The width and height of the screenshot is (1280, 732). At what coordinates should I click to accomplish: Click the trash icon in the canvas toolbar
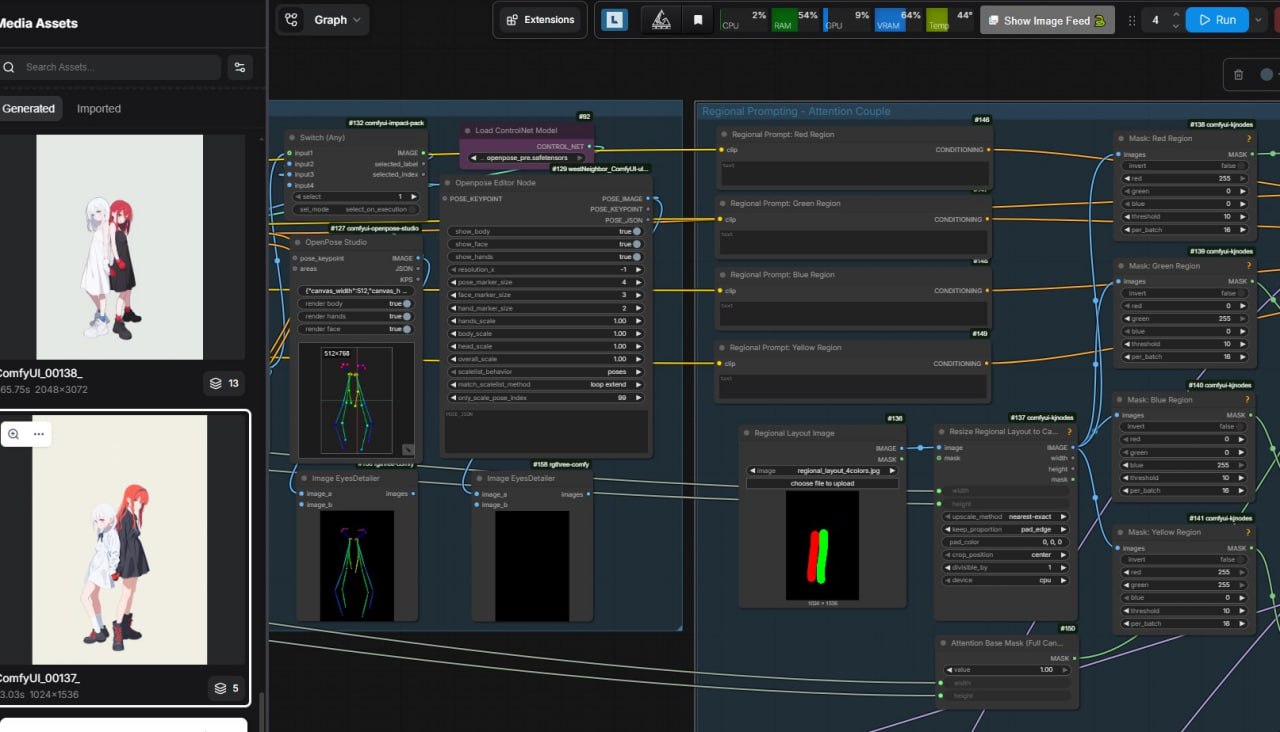click(x=1239, y=74)
